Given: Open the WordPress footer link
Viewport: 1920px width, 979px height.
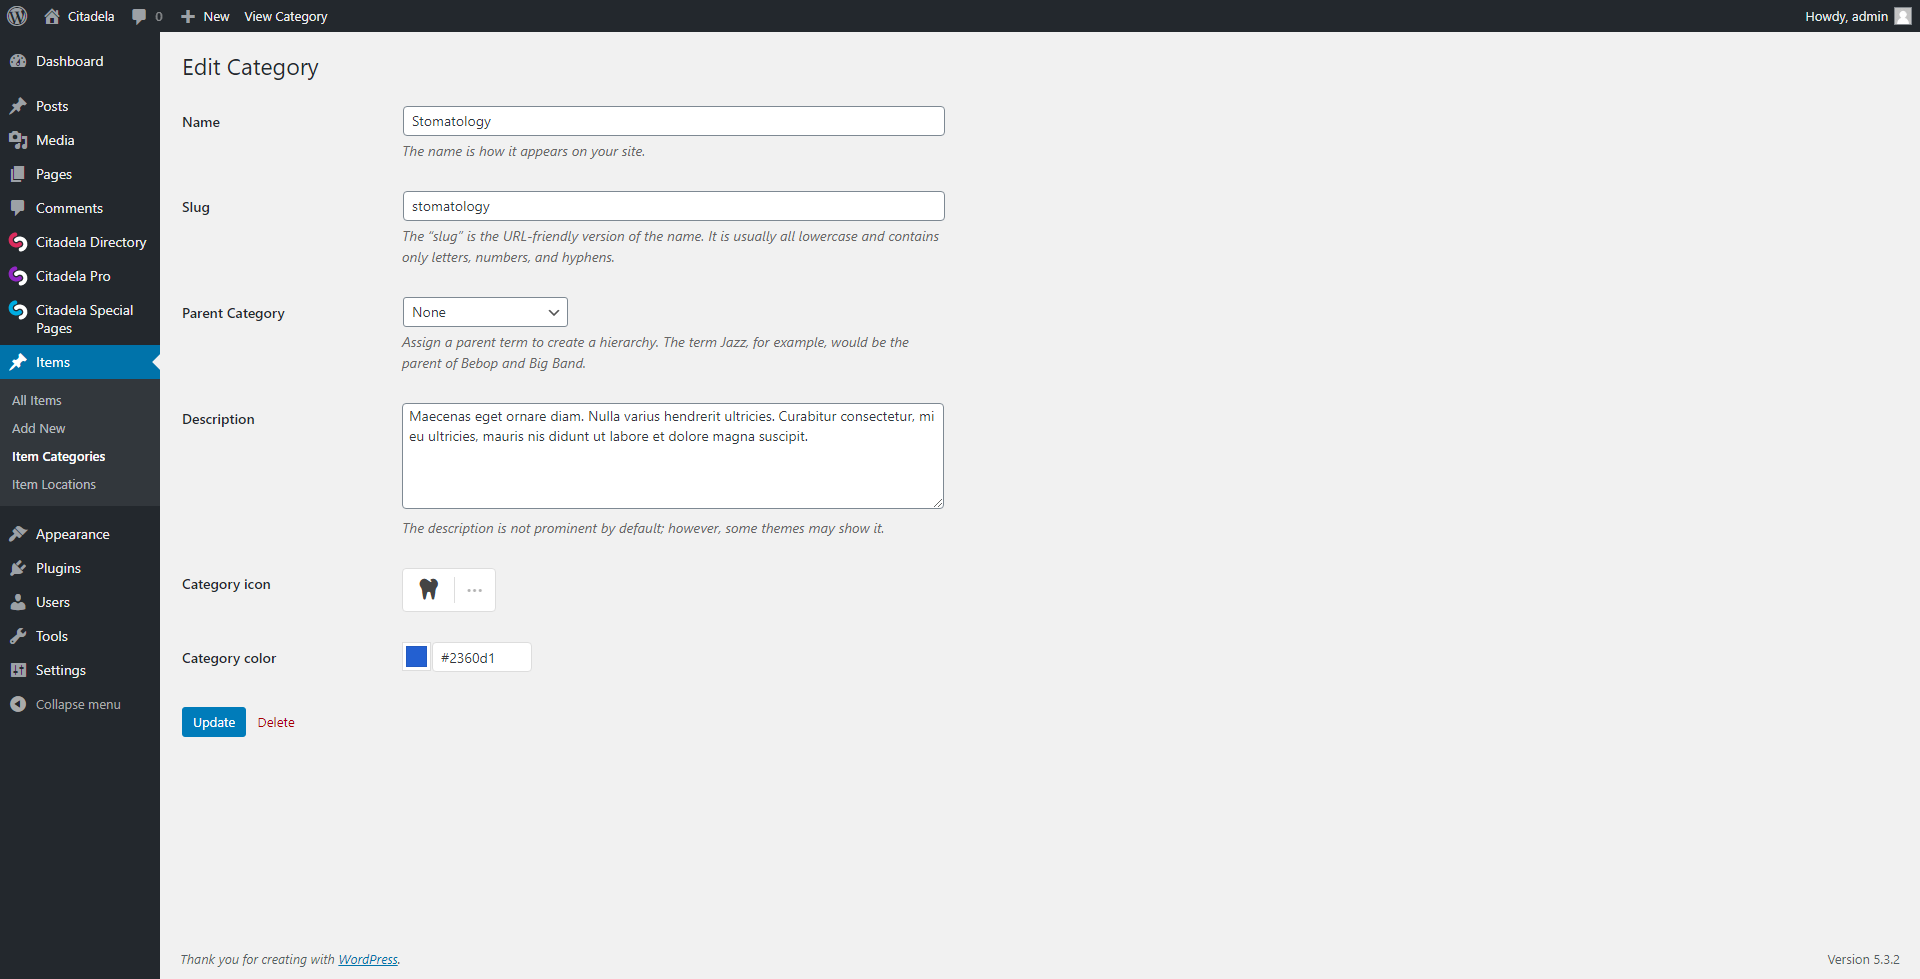Looking at the screenshot, I should 368,959.
